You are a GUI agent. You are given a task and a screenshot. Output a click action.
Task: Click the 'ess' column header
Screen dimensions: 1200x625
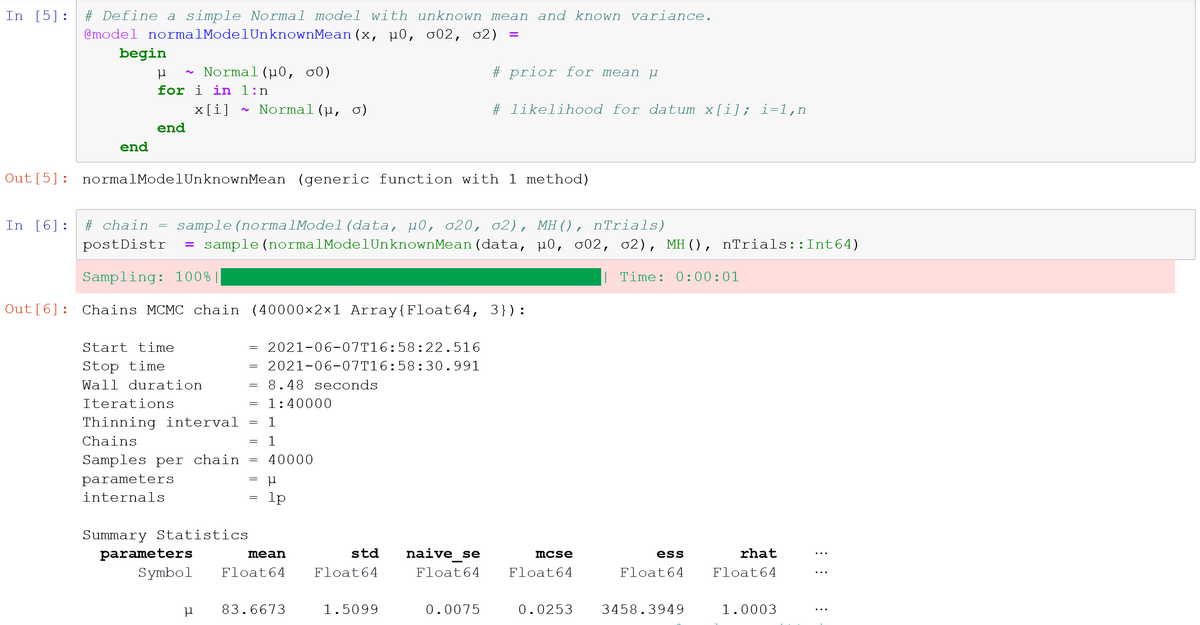point(670,554)
